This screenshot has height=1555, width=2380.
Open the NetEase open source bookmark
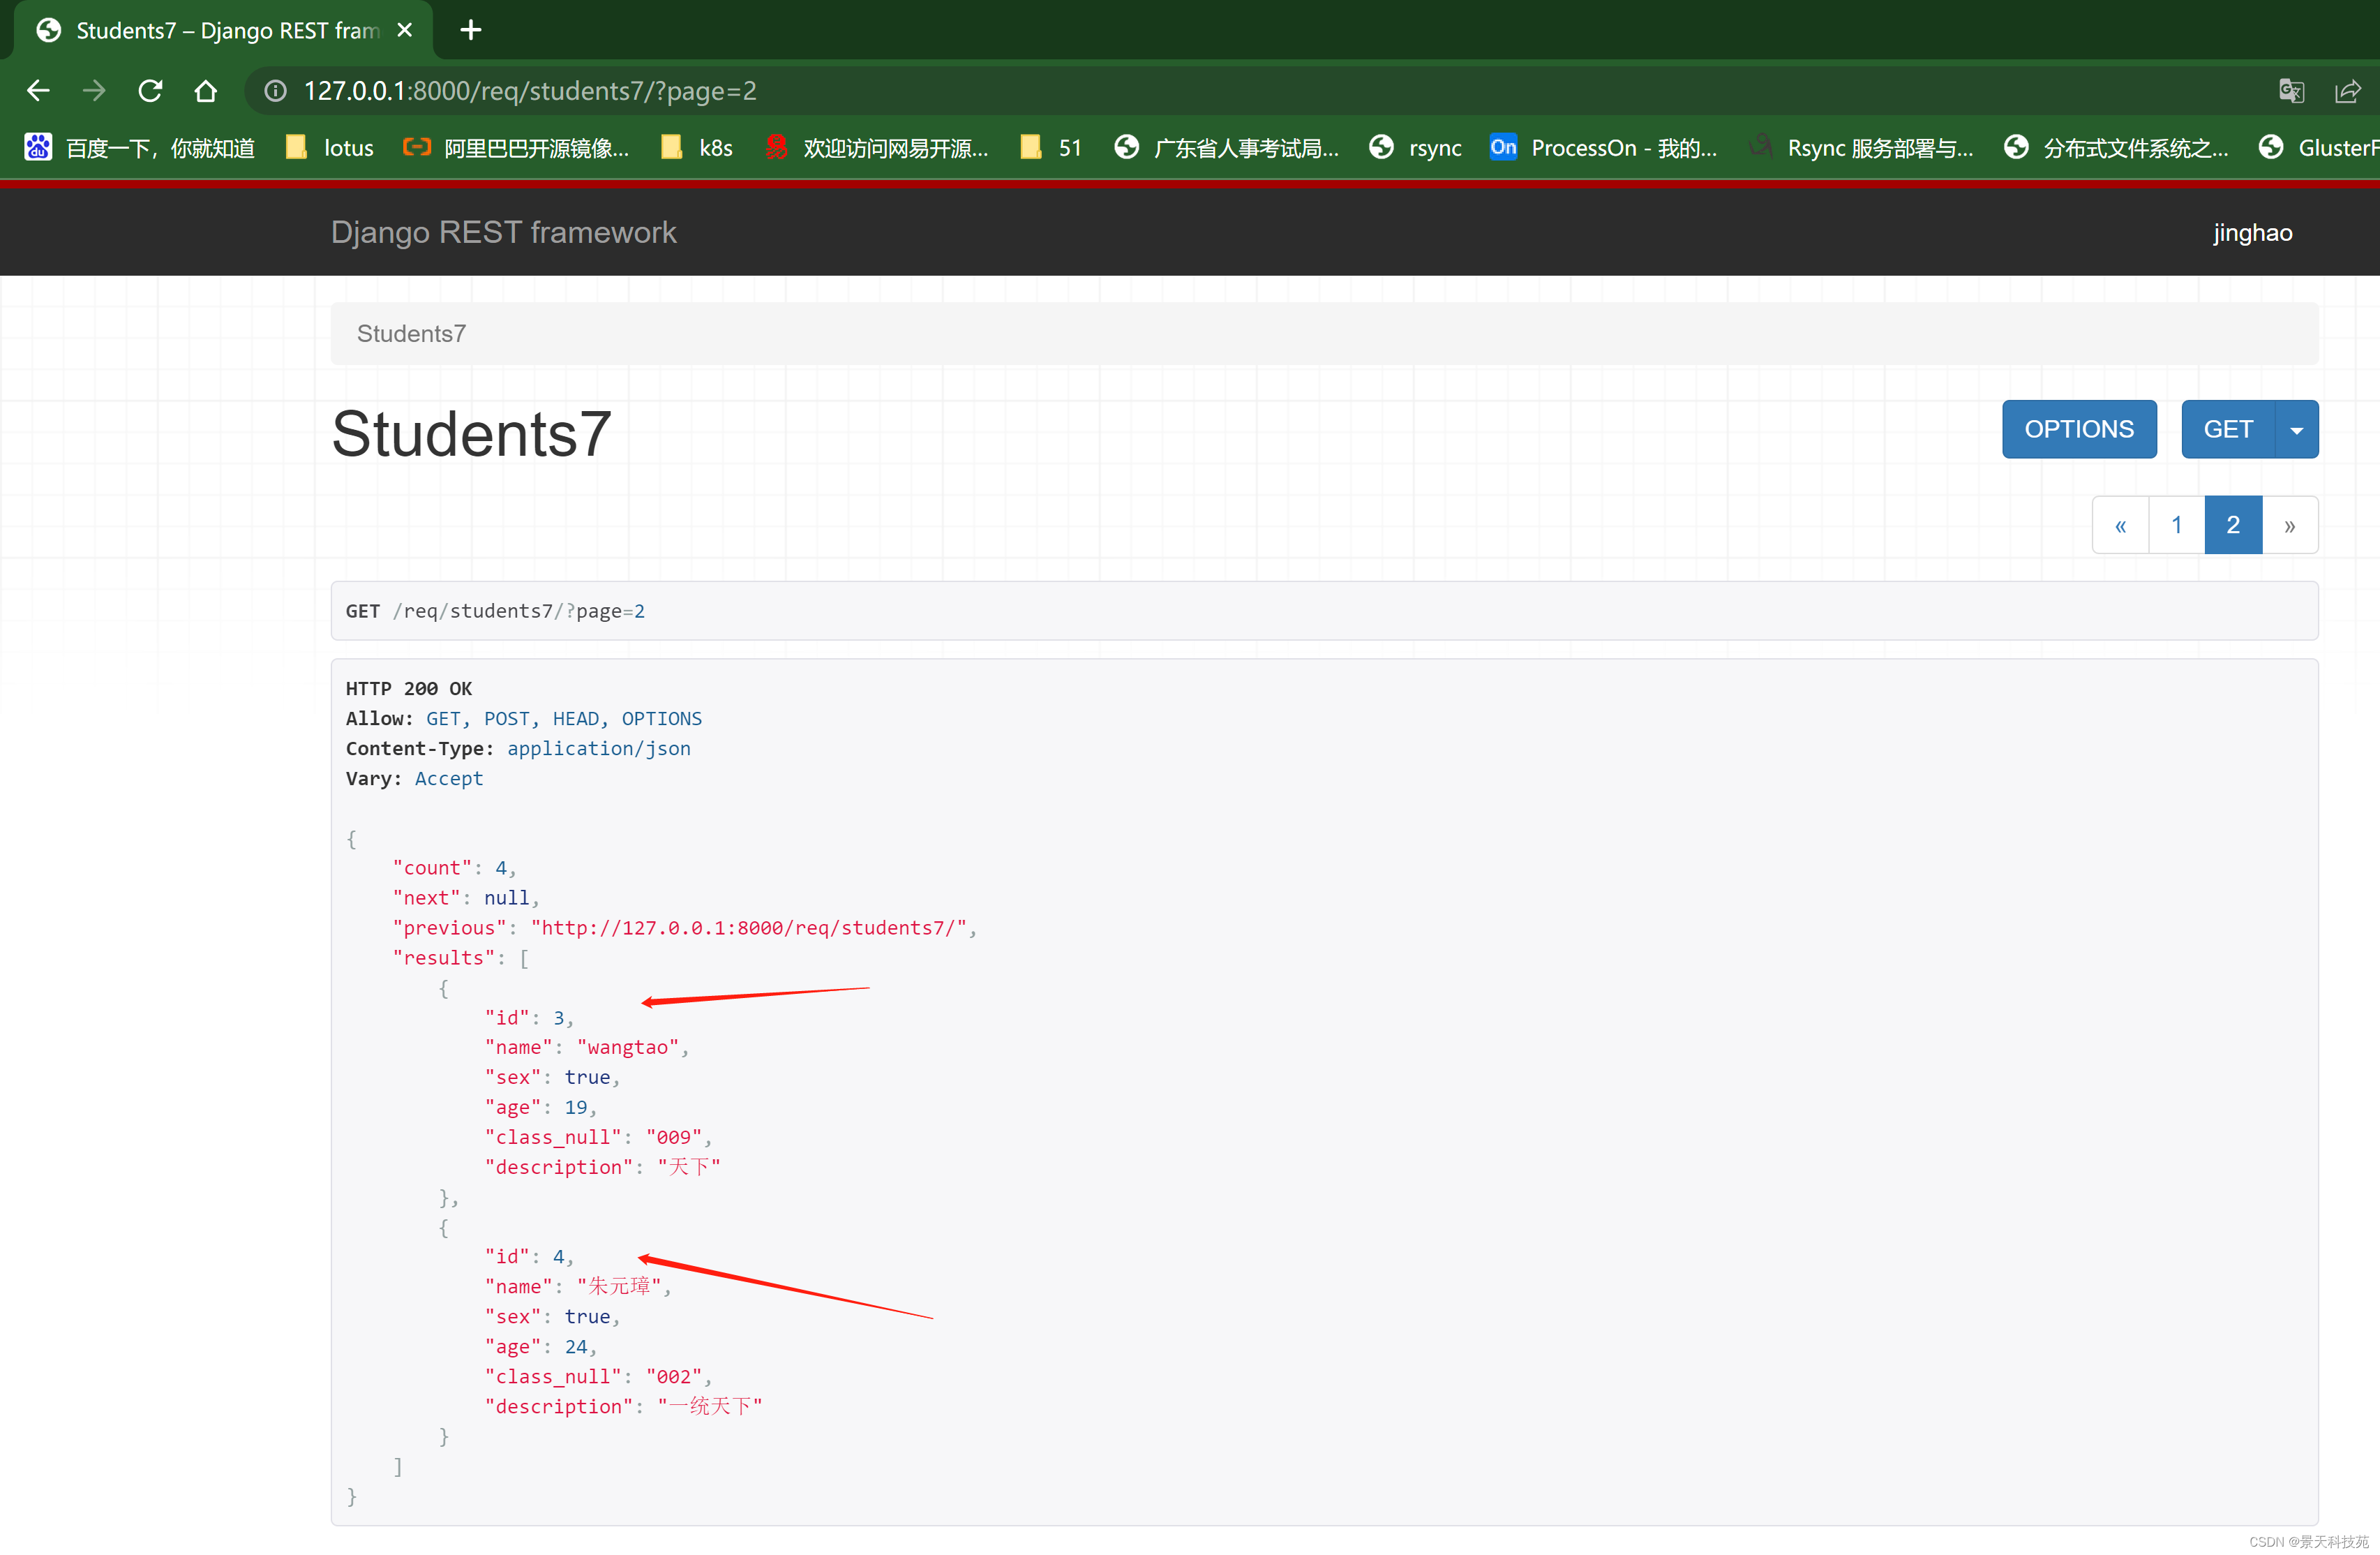[x=877, y=148]
